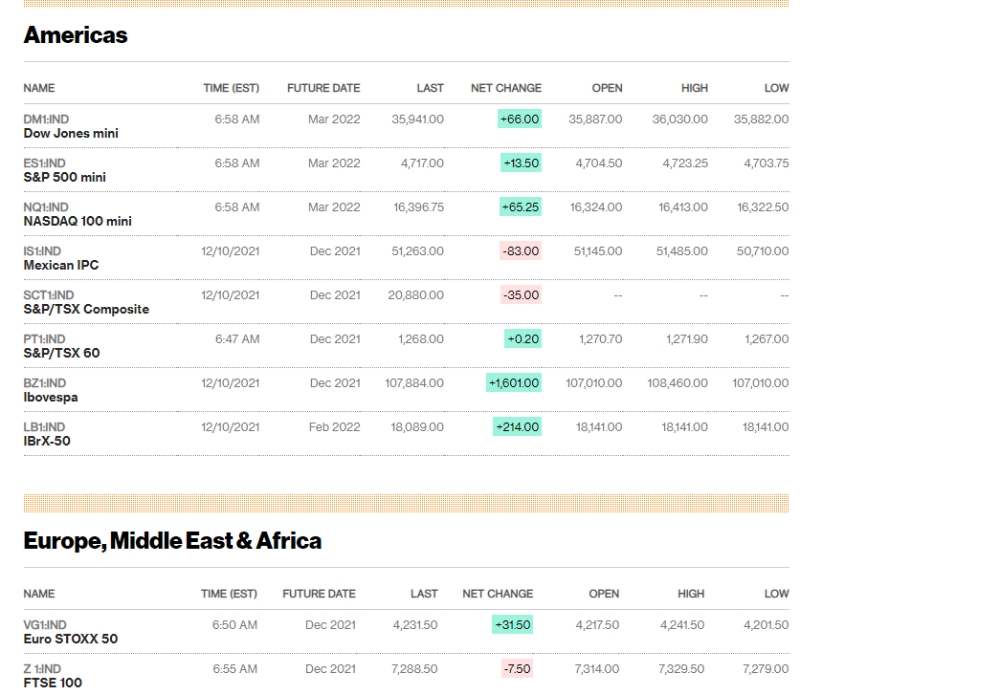1000x695 pixels.
Task: Select the Americas section heading
Action: [75, 35]
